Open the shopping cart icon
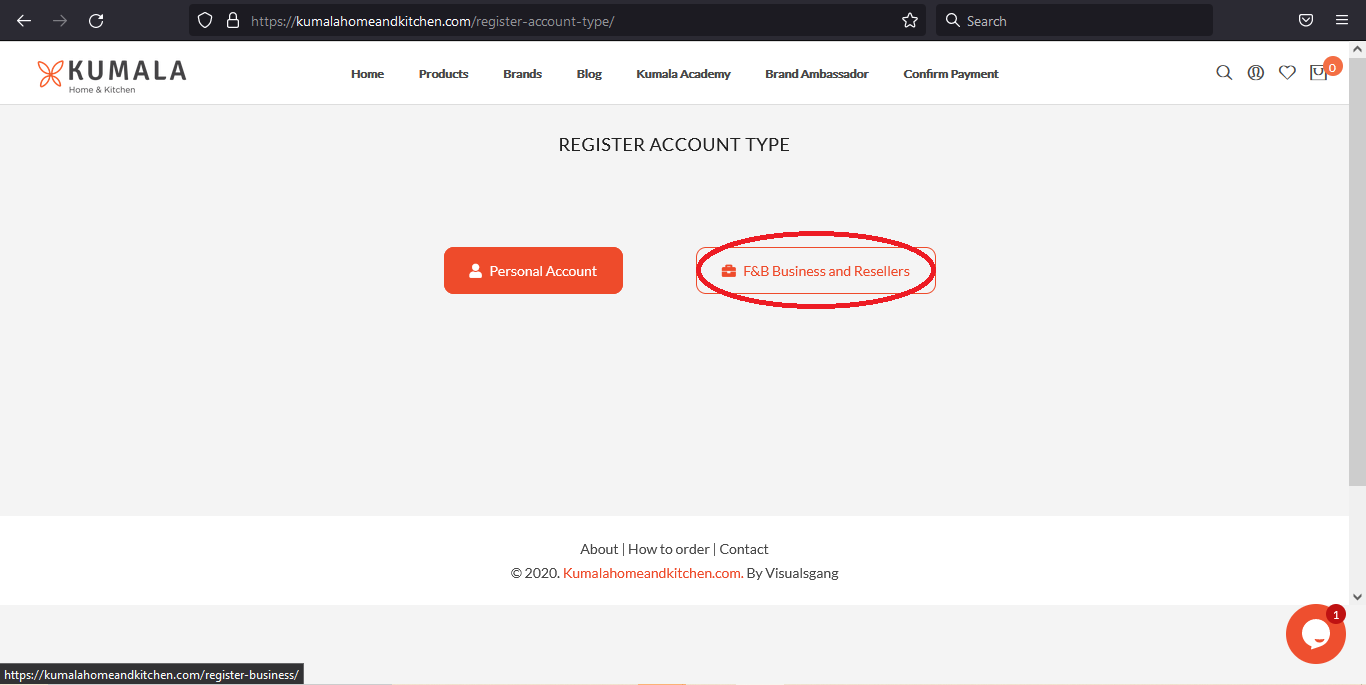1366x685 pixels. click(x=1319, y=73)
